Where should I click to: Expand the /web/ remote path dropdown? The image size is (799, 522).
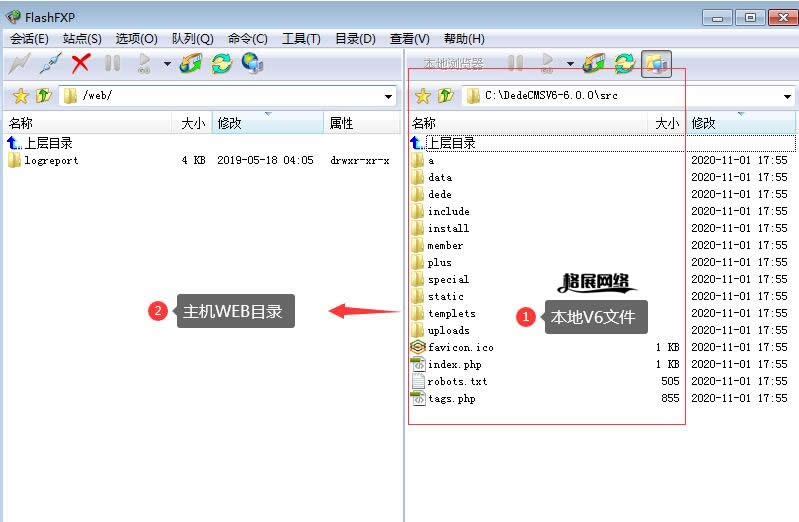pyautogui.click(x=389, y=96)
